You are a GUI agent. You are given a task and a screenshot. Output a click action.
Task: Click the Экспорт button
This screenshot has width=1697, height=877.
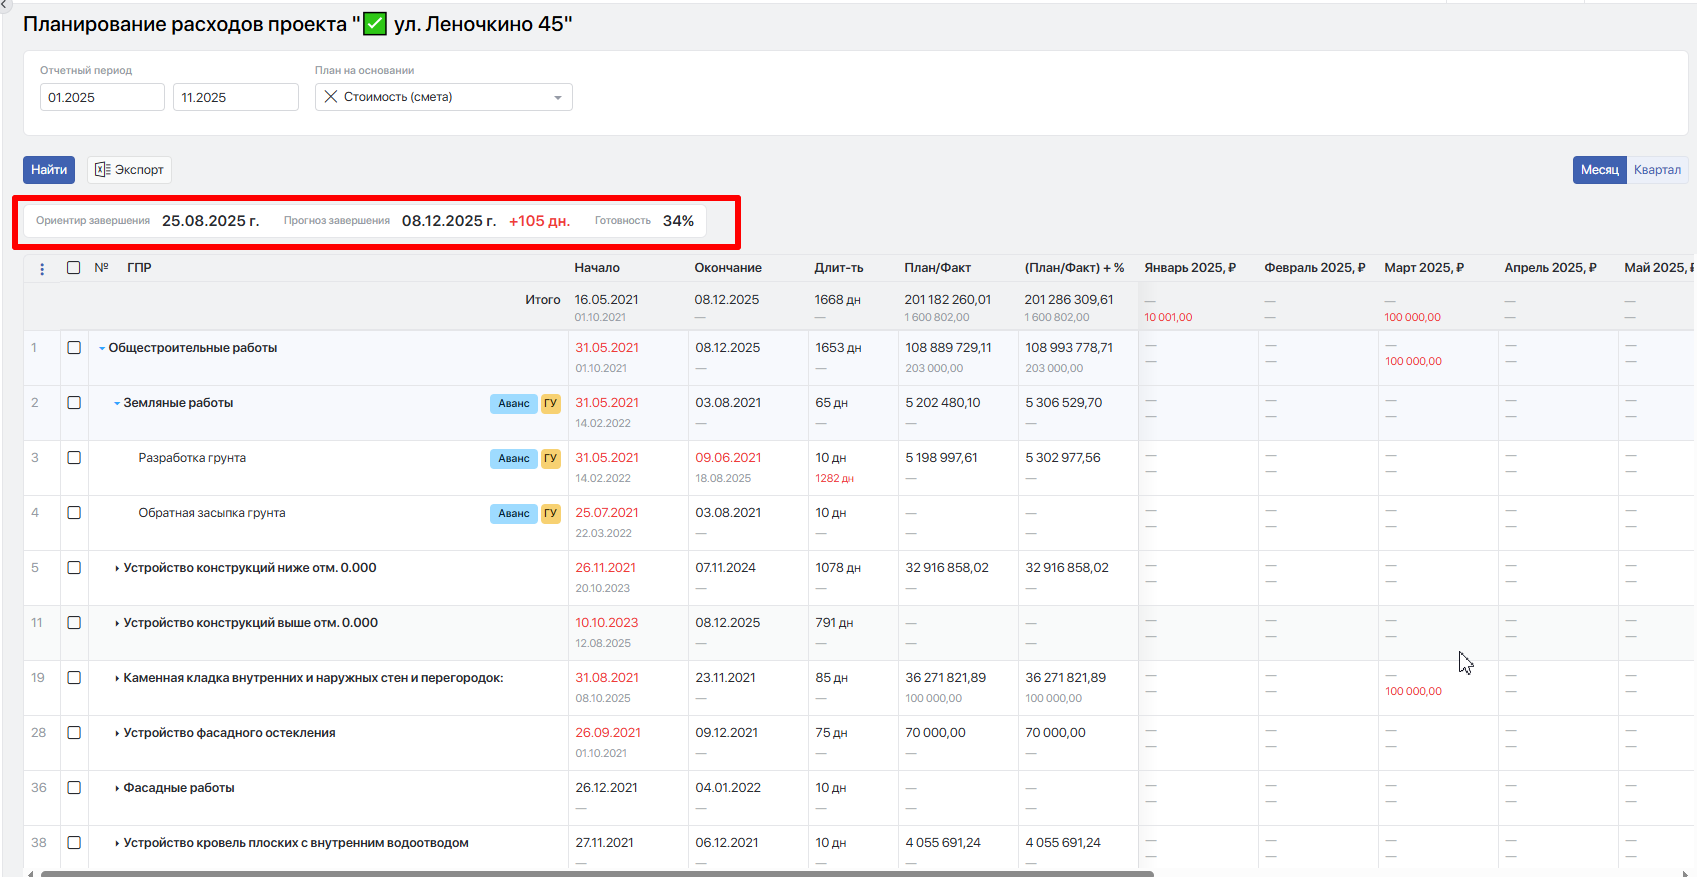tap(129, 170)
